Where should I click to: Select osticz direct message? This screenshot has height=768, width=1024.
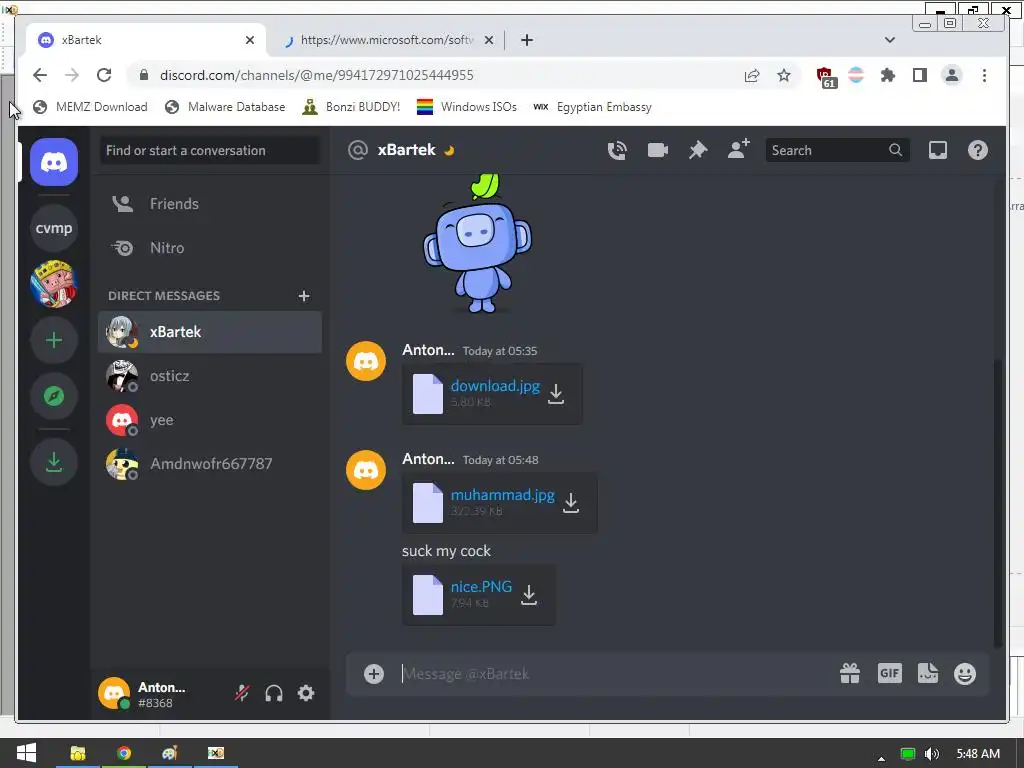210,376
